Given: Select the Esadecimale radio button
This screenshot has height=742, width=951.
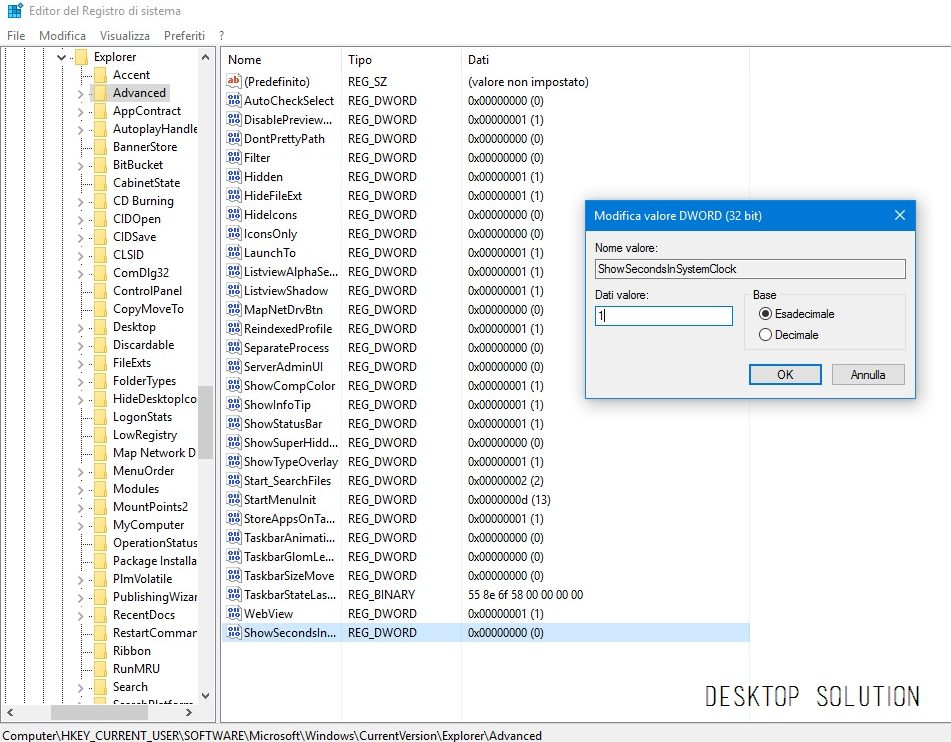Looking at the screenshot, I should 766,314.
